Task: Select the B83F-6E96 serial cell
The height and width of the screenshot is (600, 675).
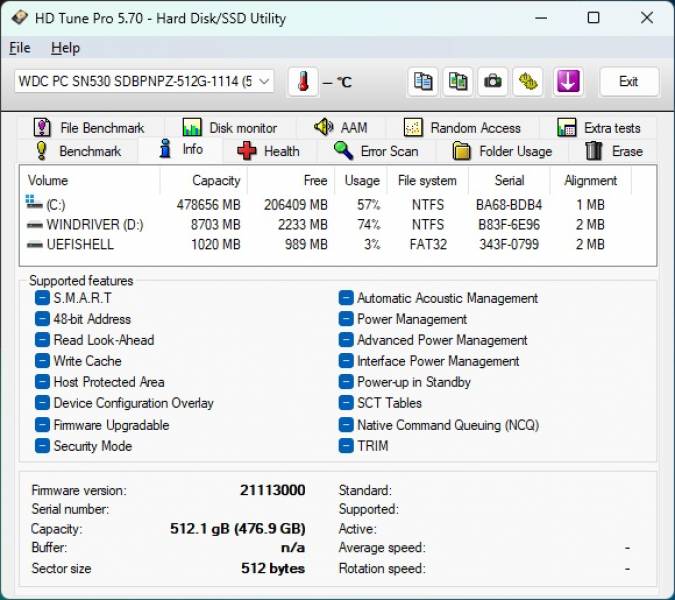Action: pos(509,225)
